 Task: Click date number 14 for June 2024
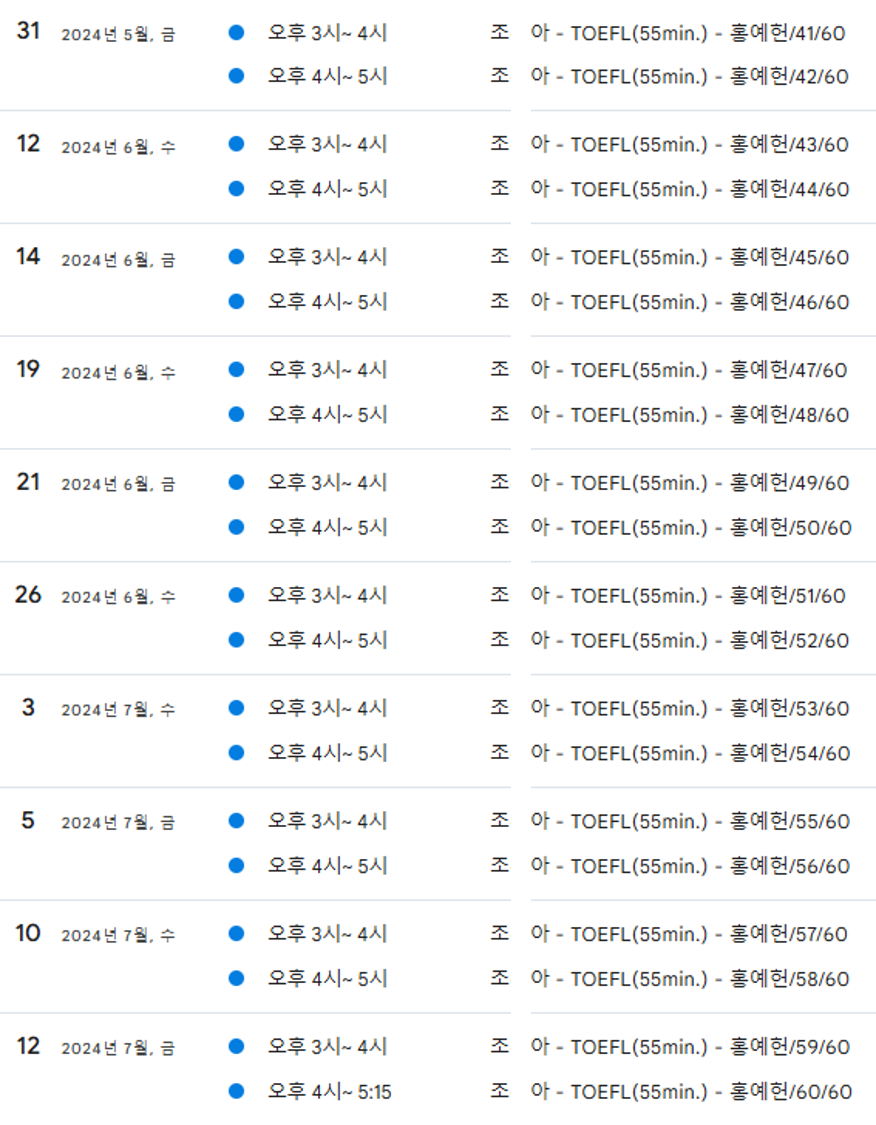28,256
